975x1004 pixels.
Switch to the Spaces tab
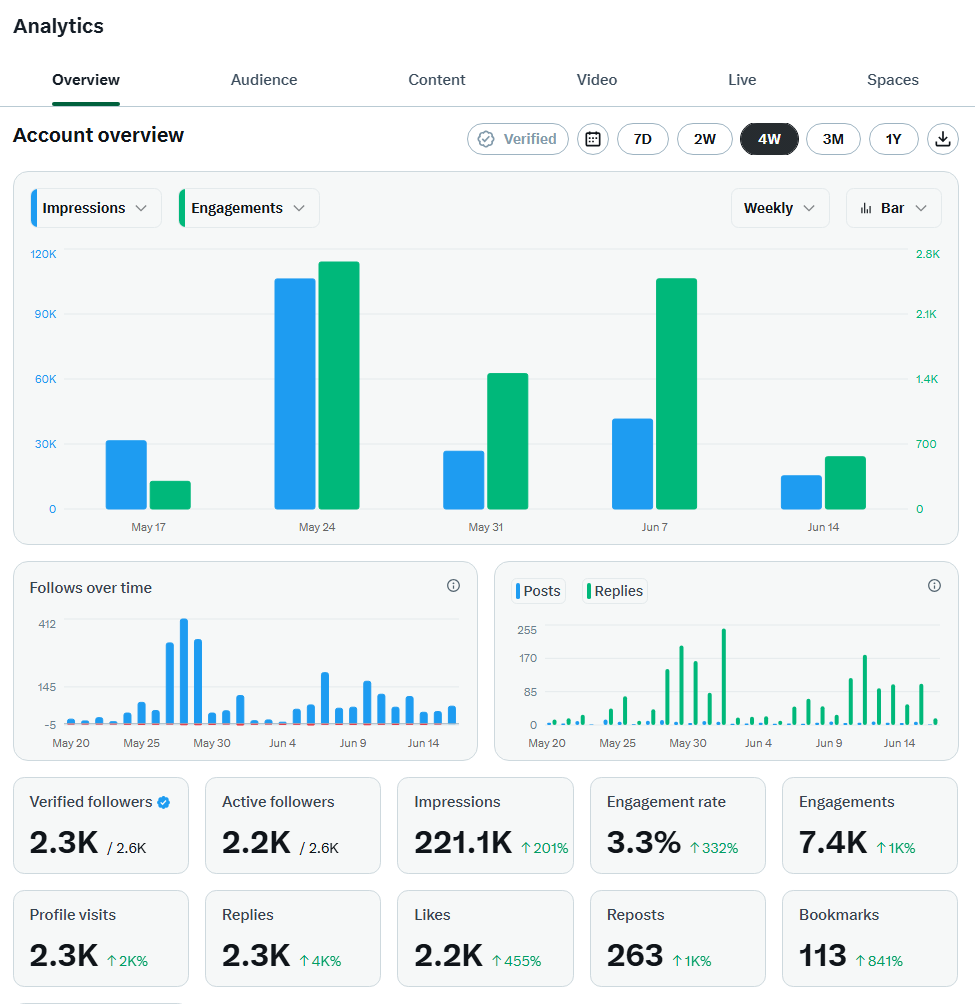tap(892, 80)
